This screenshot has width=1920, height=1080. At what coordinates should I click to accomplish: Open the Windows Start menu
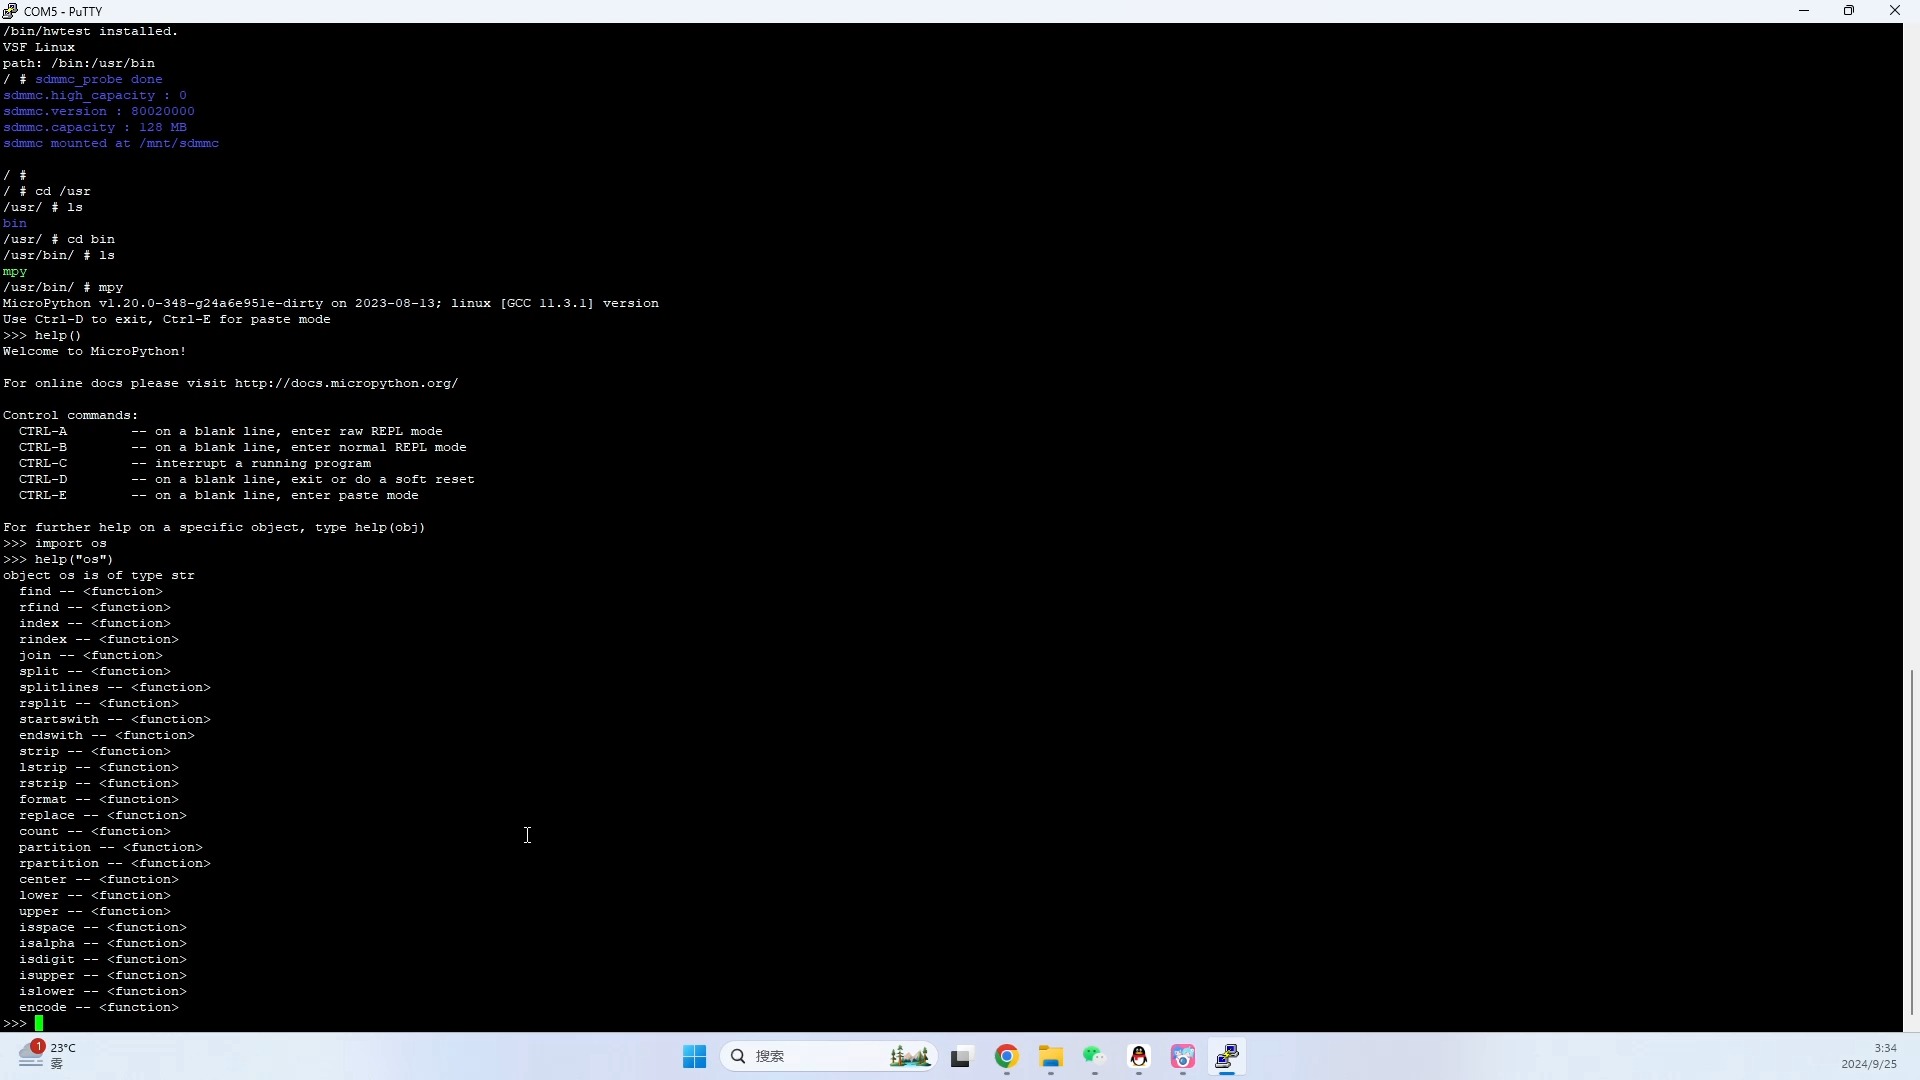694,1057
